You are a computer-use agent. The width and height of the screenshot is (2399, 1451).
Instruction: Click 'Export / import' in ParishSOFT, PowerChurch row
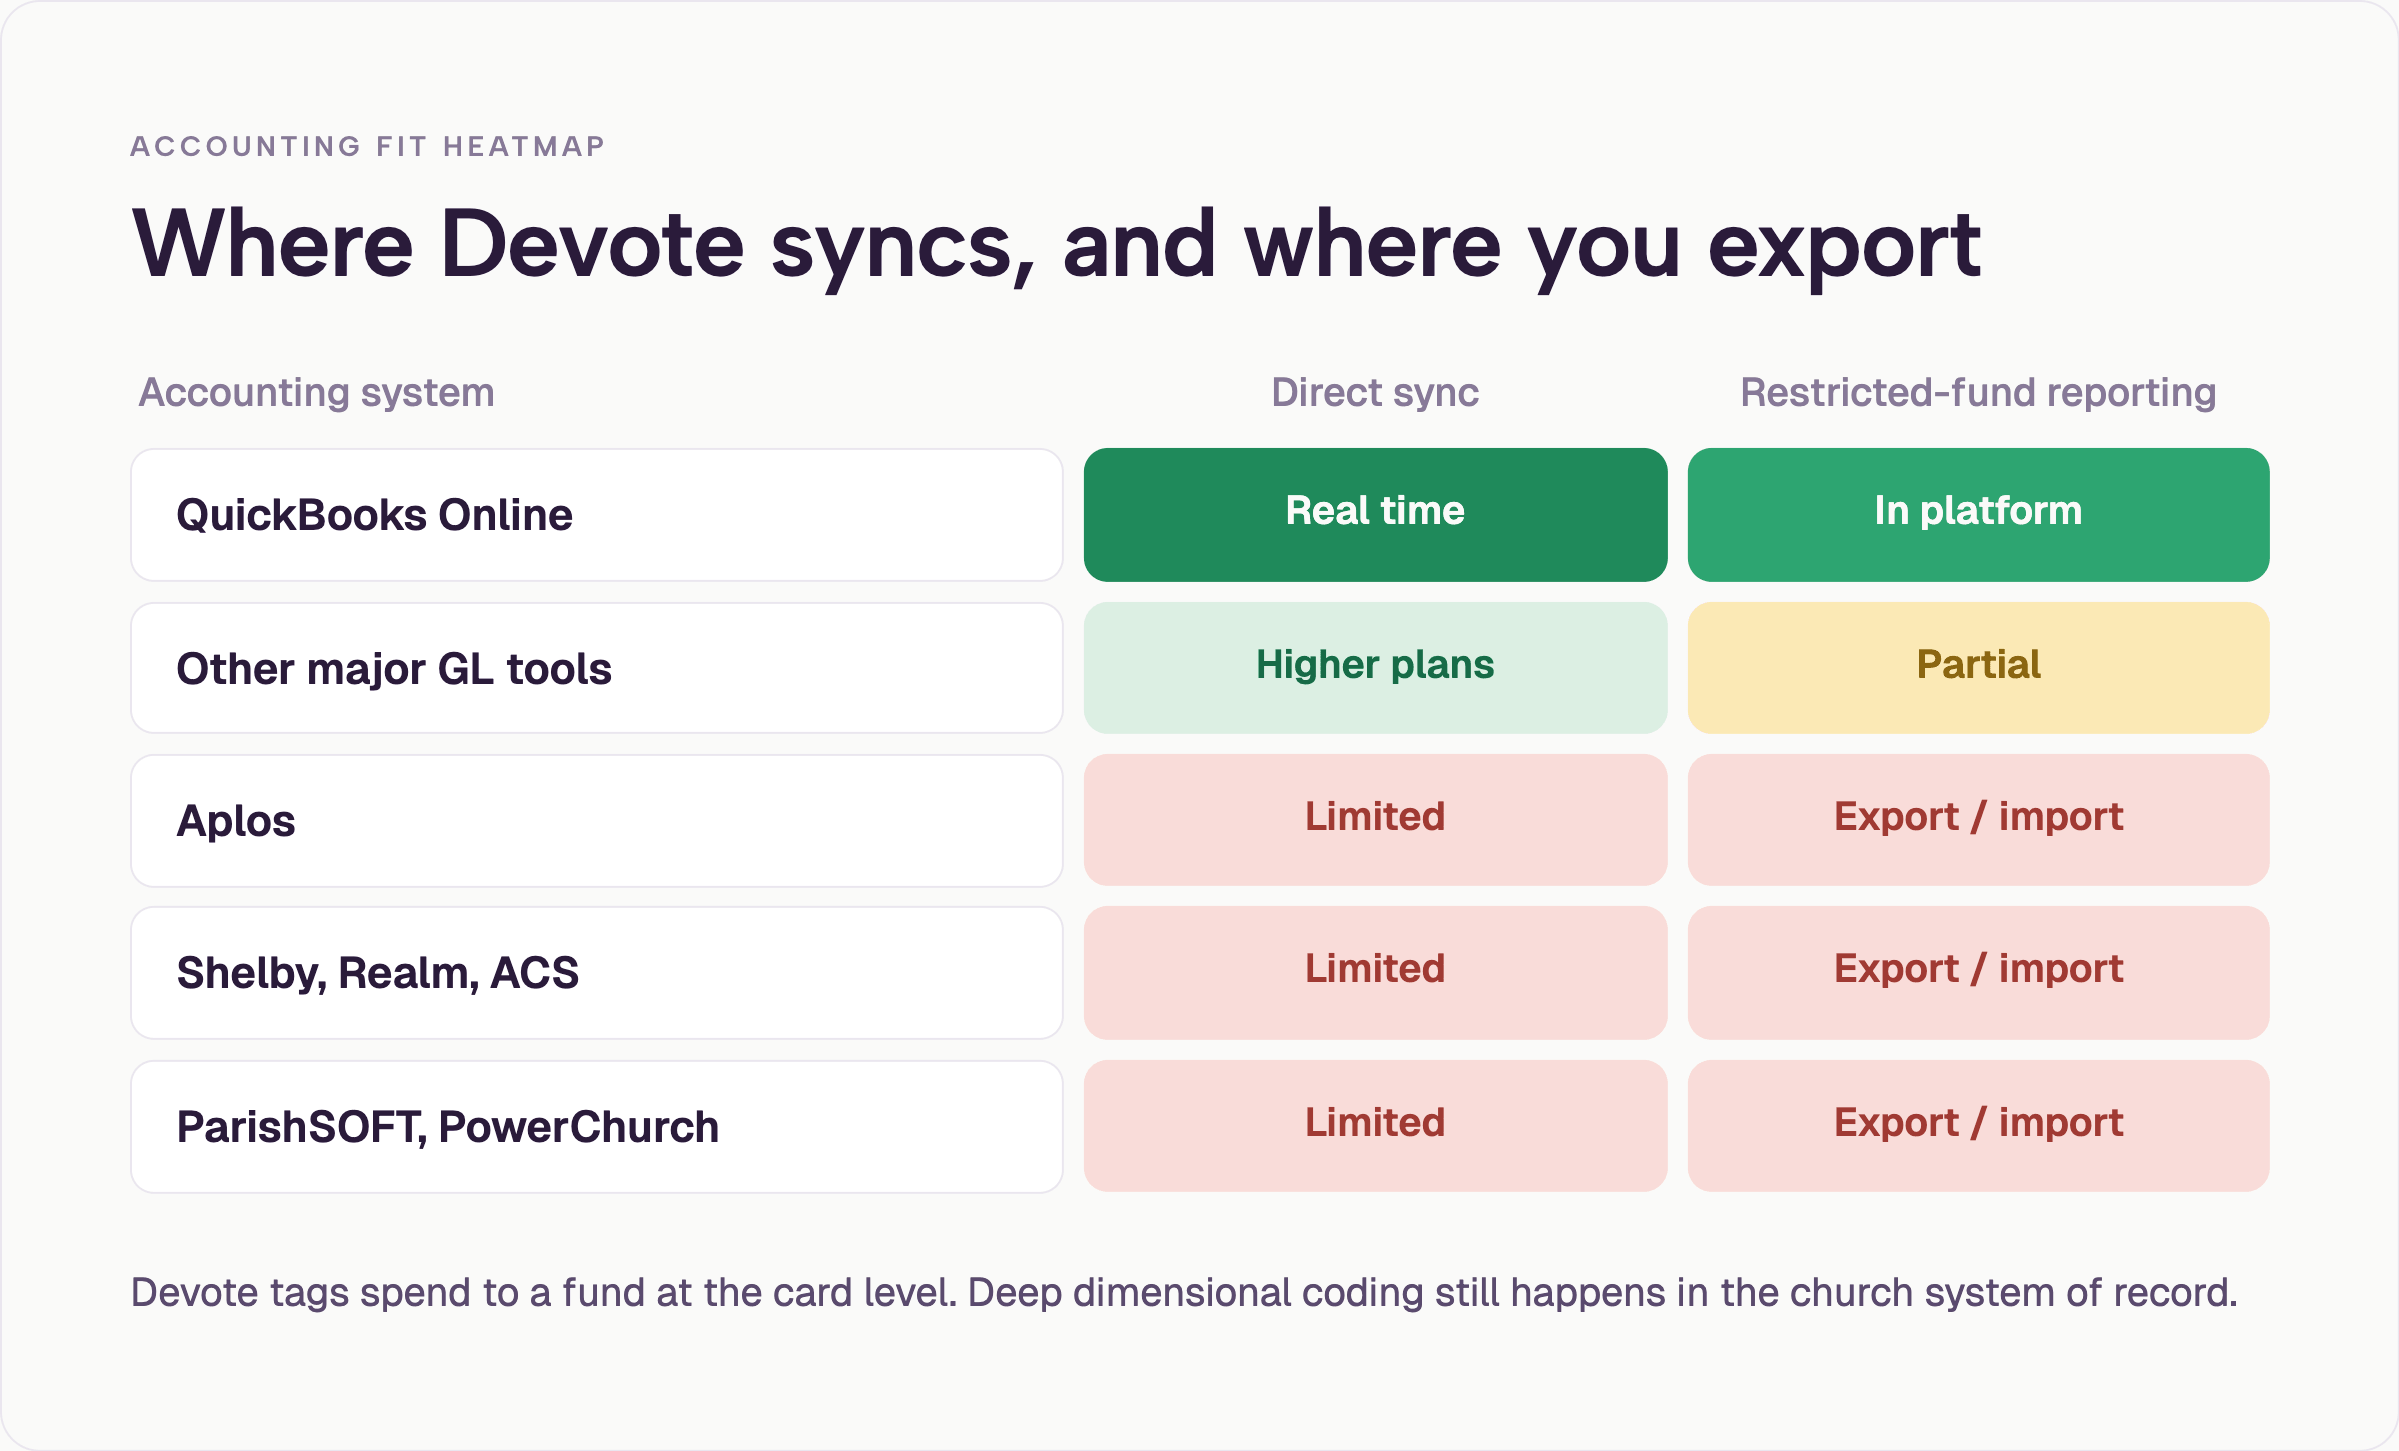point(1978,1126)
